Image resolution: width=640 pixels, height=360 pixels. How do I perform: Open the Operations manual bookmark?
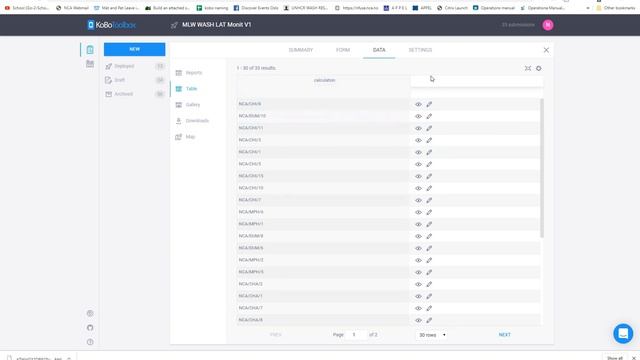(494, 8)
